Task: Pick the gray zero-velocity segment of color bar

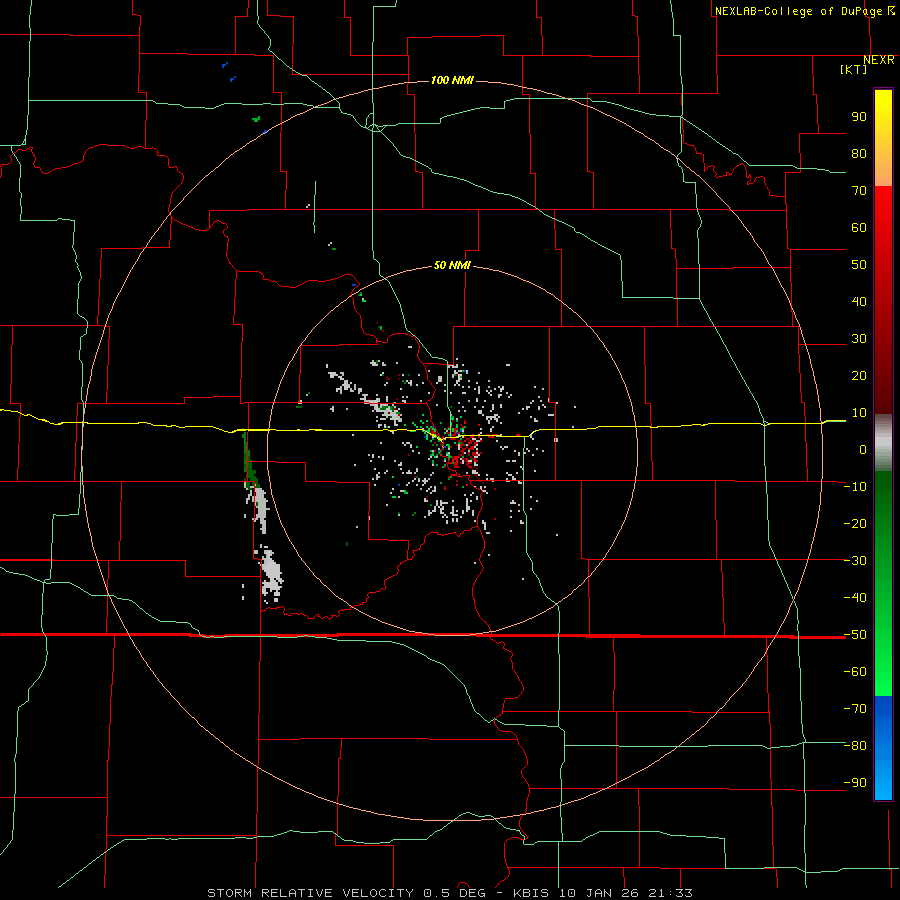Action: pyautogui.click(x=883, y=443)
